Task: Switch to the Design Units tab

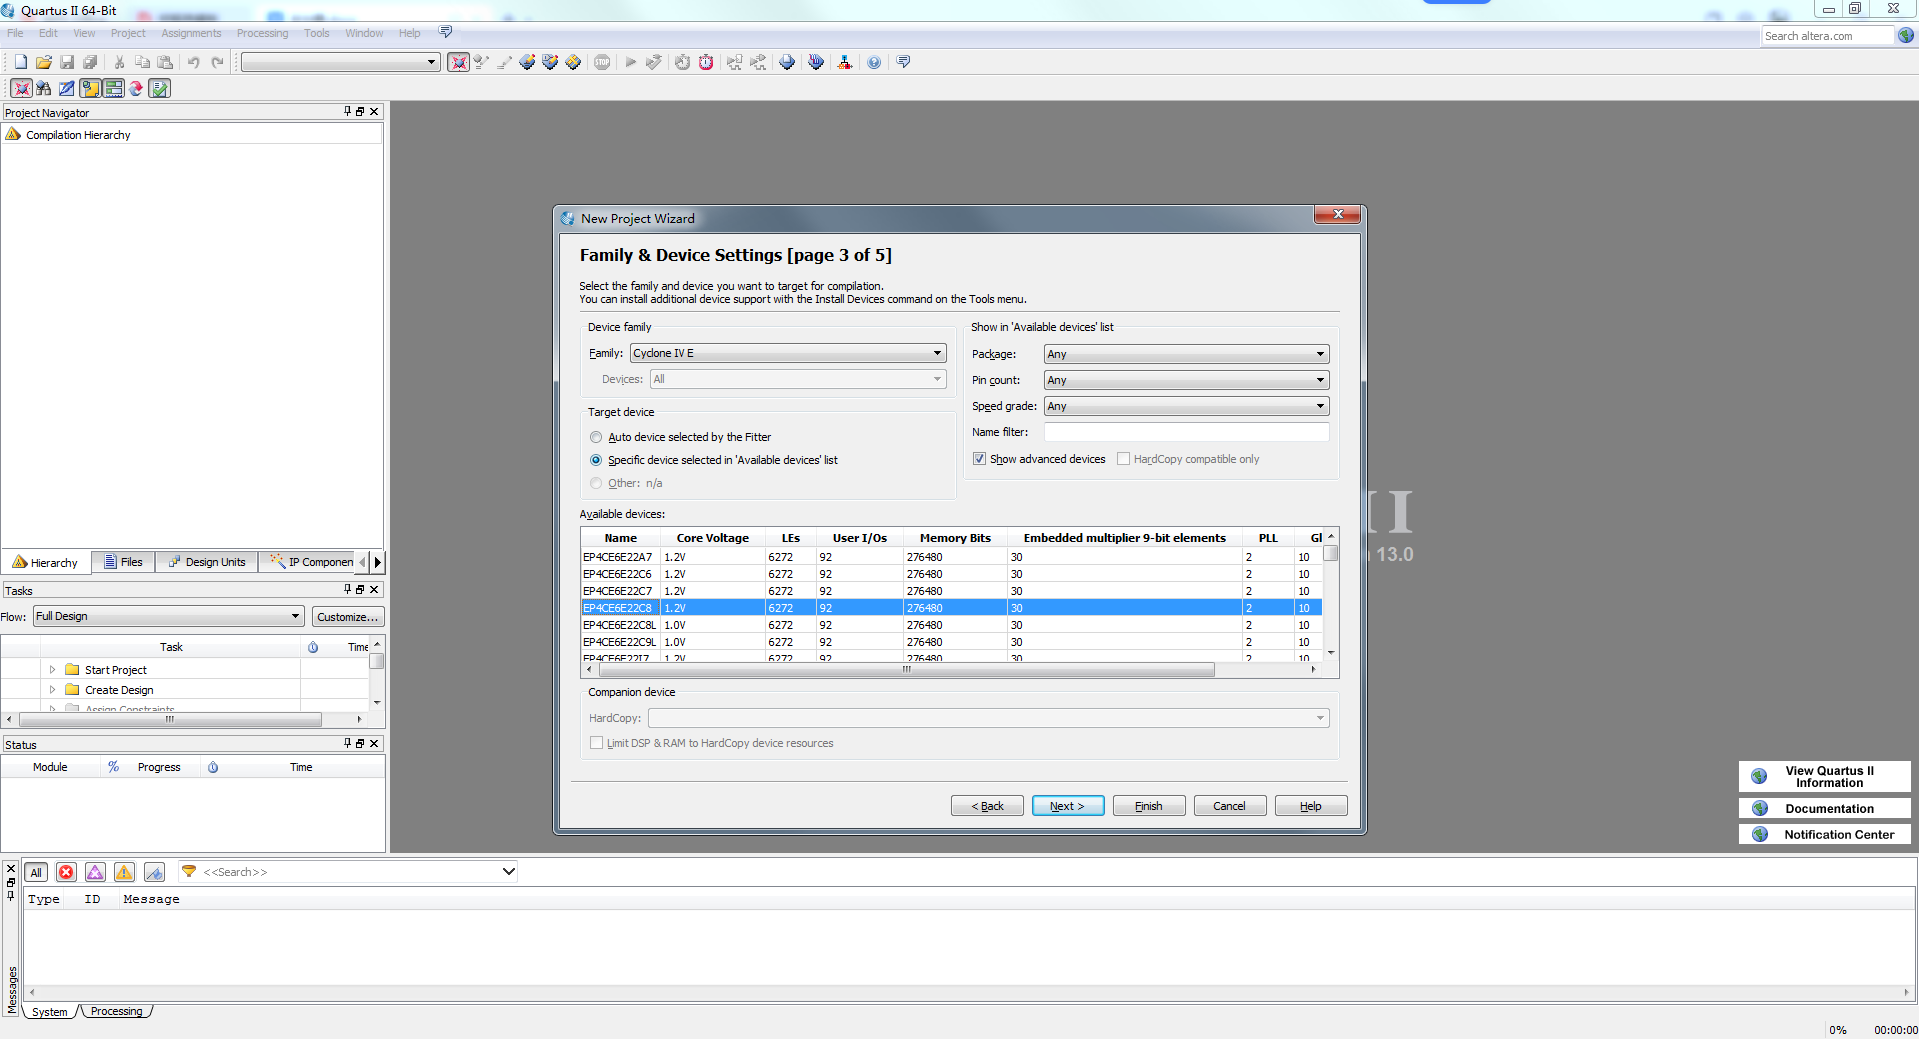Action: pyautogui.click(x=207, y=562)
